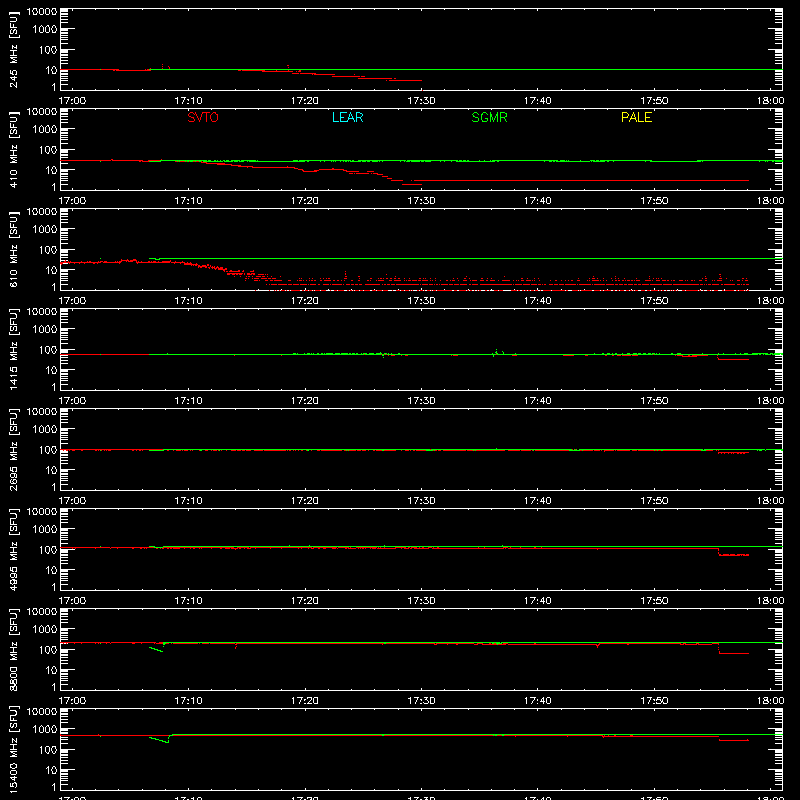The width and height of the screenshot is (800, 800).
Task: Select the 610 MHz [SFU] axis label
Action: 13,250
